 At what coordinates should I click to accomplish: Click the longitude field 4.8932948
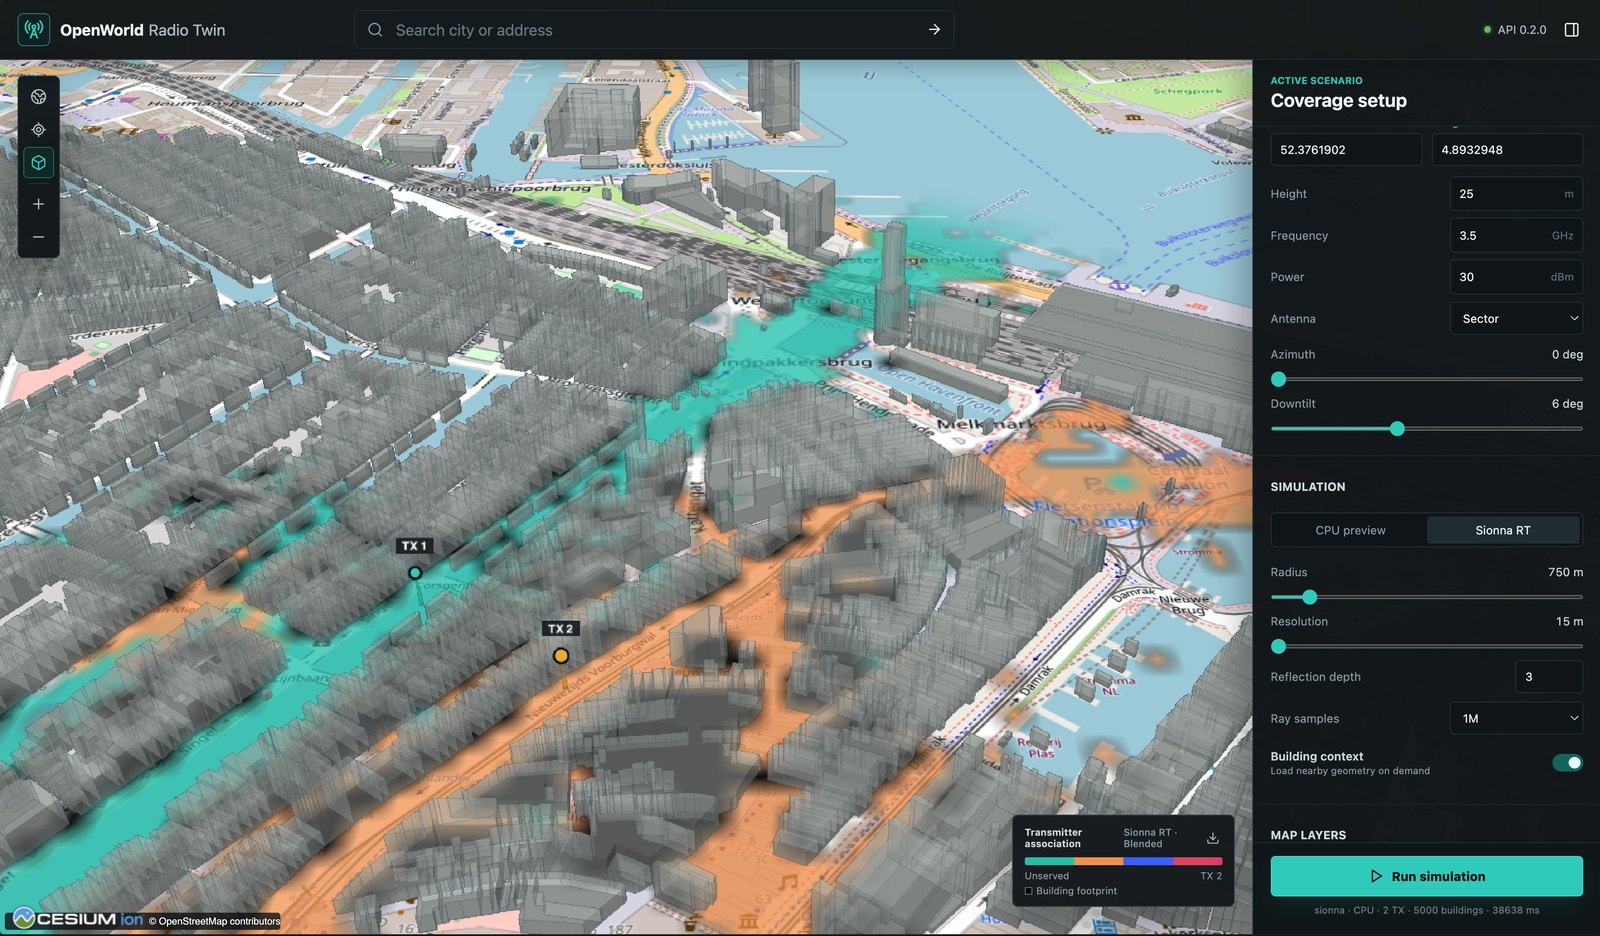point(1507,150)
